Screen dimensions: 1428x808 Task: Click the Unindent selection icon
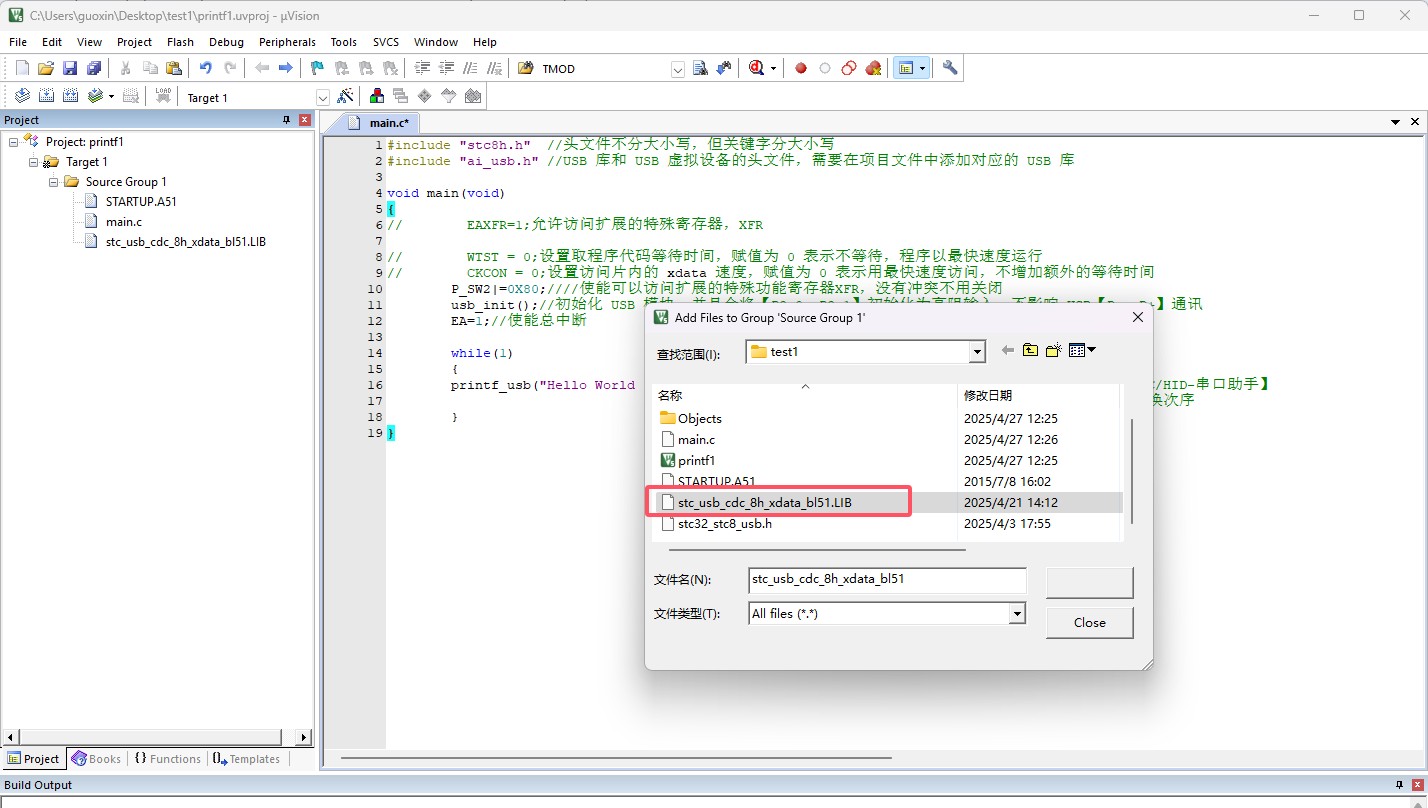446,68
